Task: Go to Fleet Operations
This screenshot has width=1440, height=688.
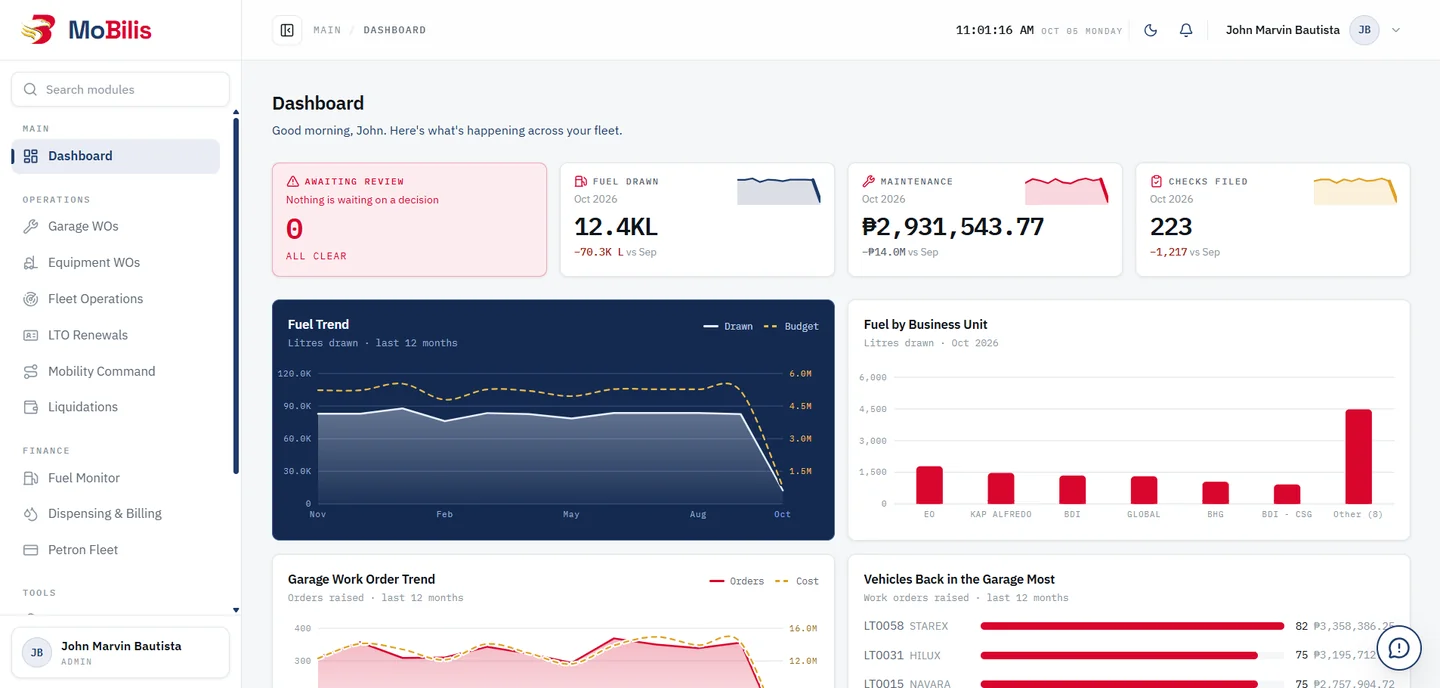Action: (116, 299)
